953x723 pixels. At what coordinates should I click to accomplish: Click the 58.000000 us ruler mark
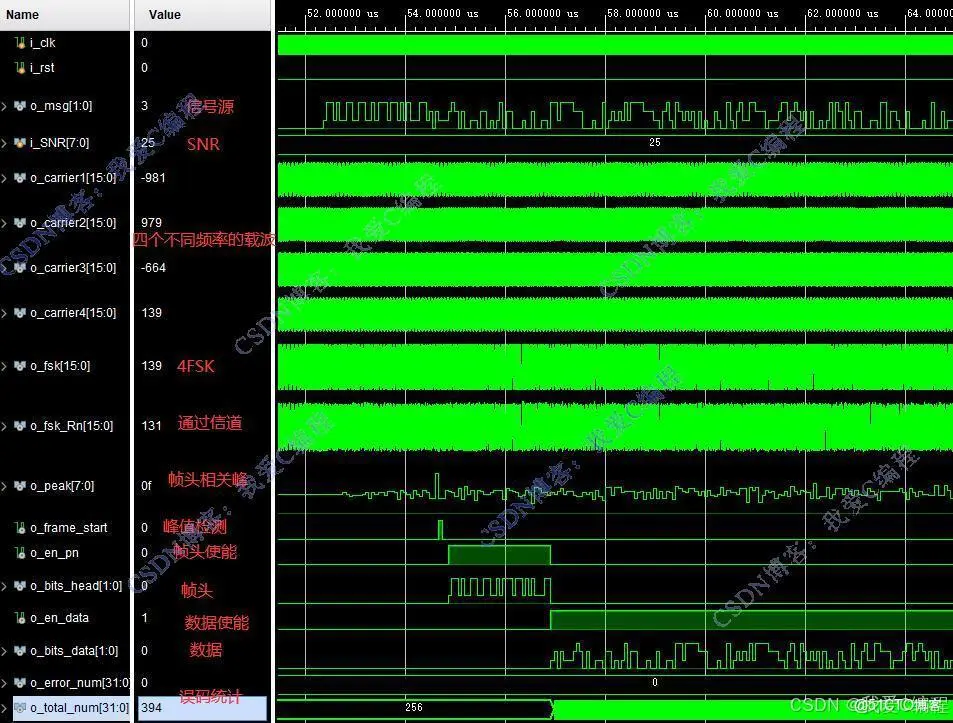click(642, 13)
